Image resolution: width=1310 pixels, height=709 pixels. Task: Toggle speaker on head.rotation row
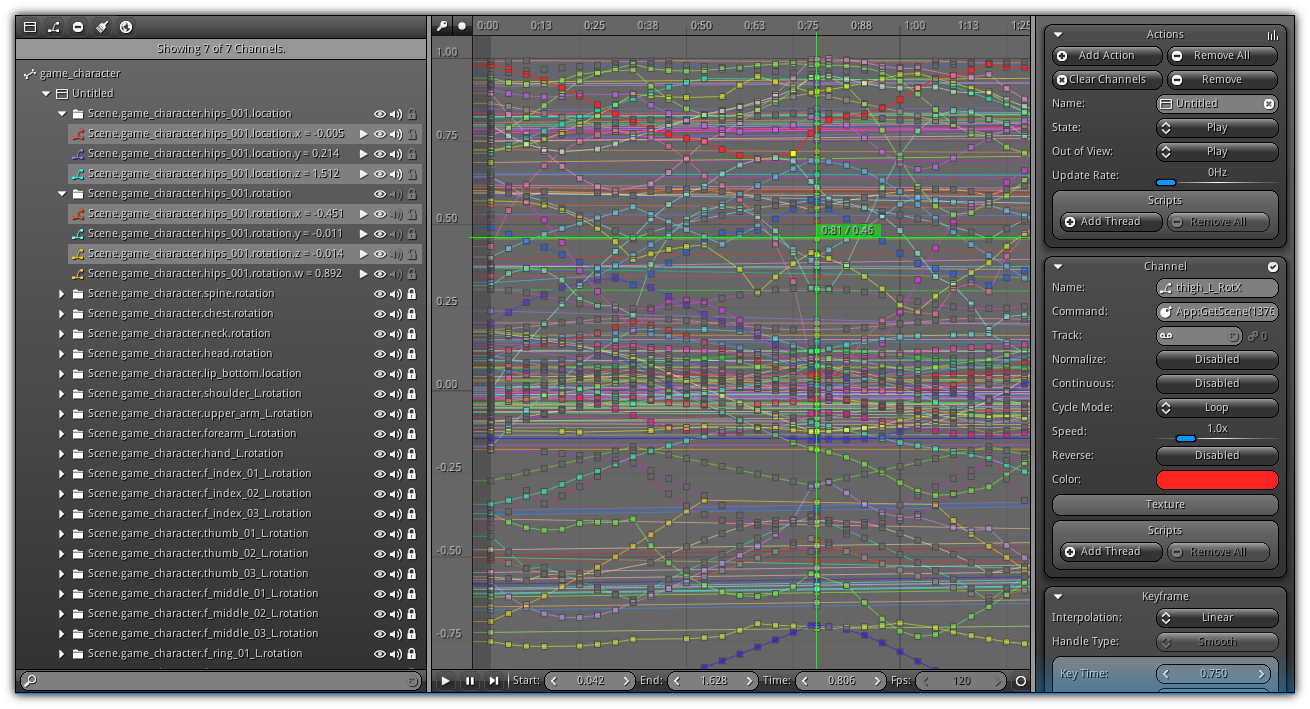pyautogui.click(x=396, y=354)
